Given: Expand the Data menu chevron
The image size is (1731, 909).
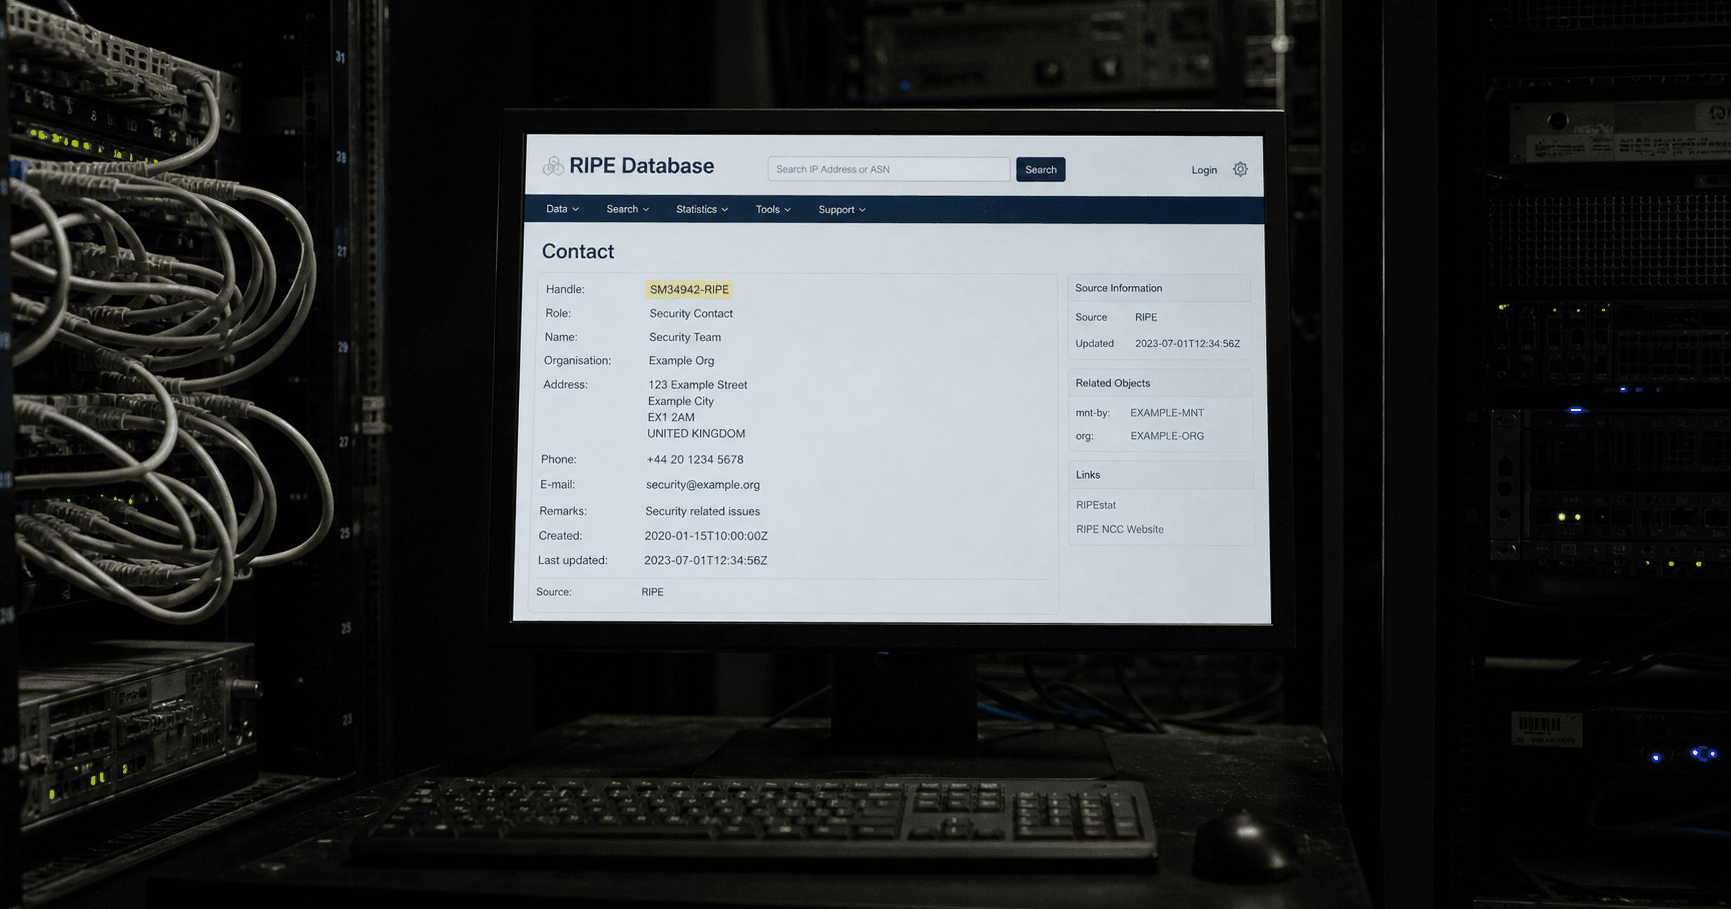Looking at the screenshot, I should [575, 210].
